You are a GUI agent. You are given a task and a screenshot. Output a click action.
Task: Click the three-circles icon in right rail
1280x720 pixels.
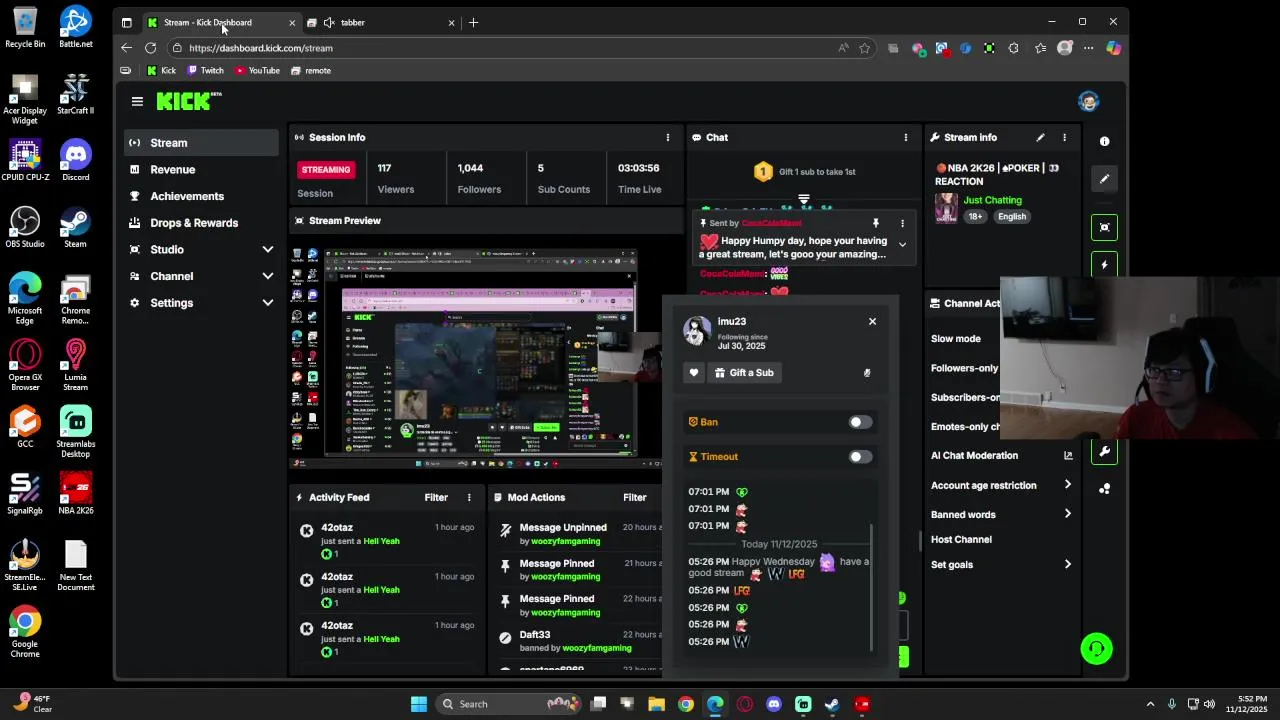pyautogui.click(x=1104, y=489)
